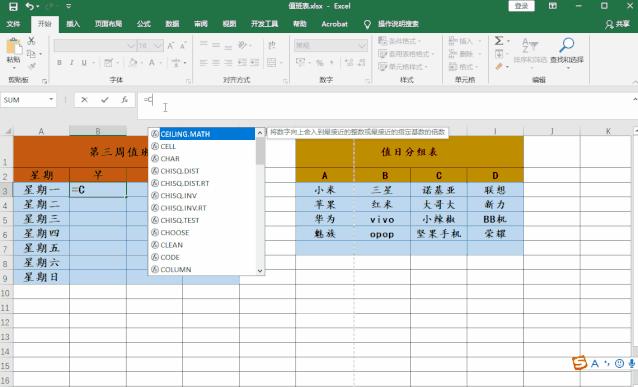This screenshot has width=638, height=387.
Task: Switch to the 数据 ribbon tab
Action: 172,24
